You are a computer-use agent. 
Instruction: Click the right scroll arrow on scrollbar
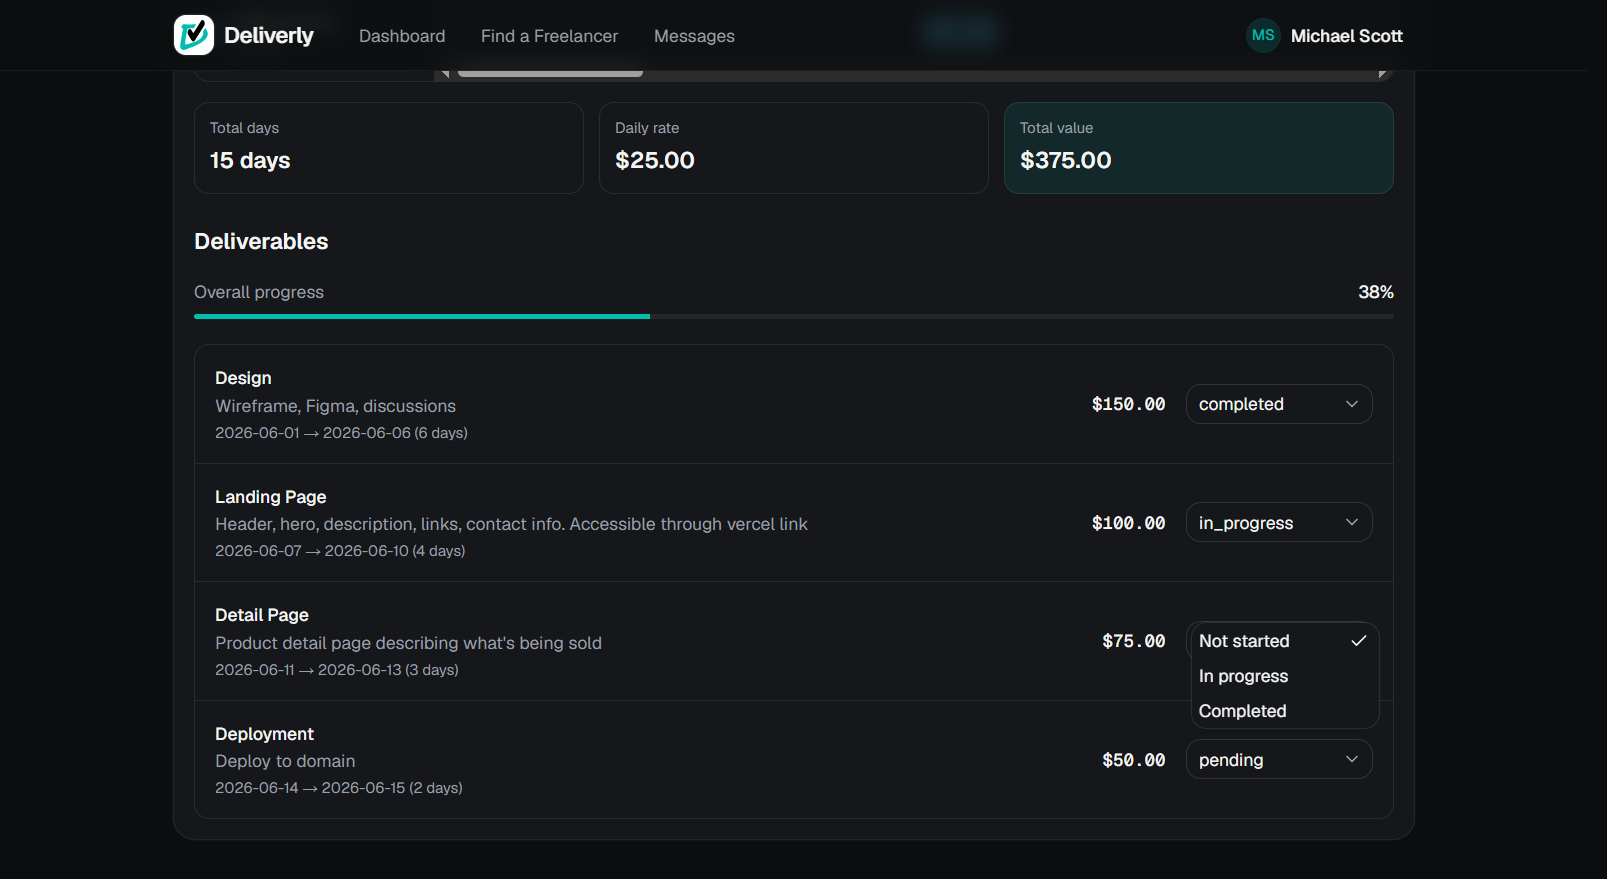click(x=1382, y=73)
